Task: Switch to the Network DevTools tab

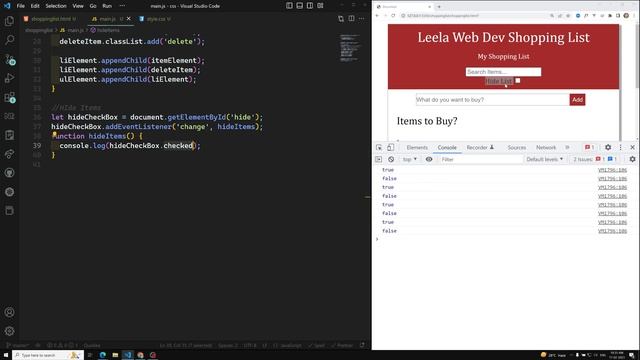Action: 546,147
